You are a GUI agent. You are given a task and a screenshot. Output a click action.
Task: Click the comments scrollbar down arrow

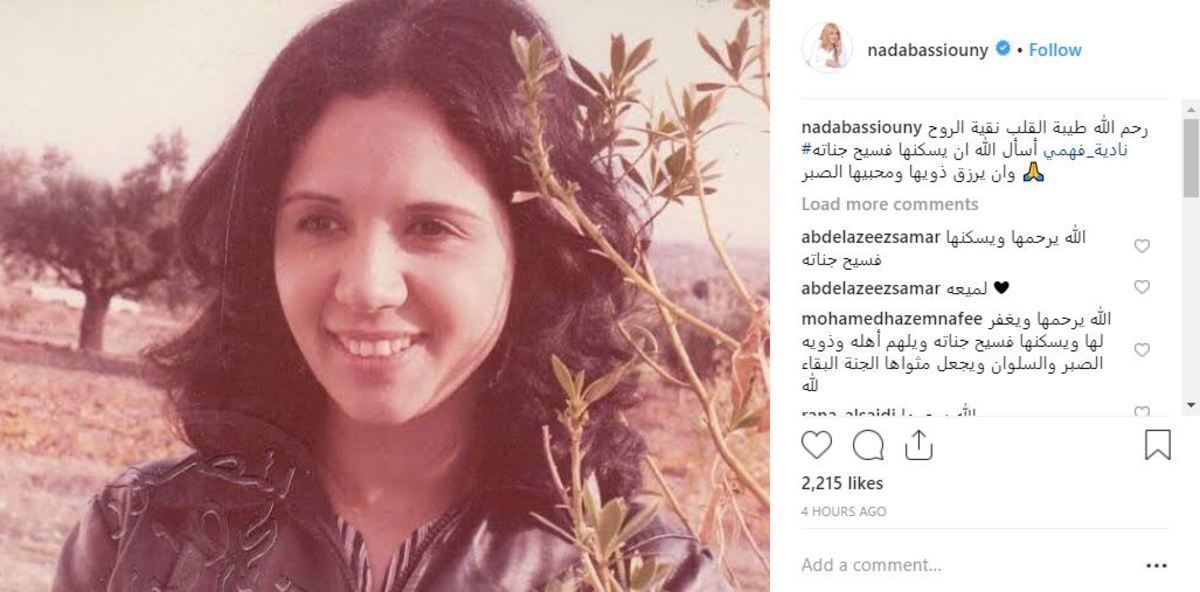[x=1190, y=404]
